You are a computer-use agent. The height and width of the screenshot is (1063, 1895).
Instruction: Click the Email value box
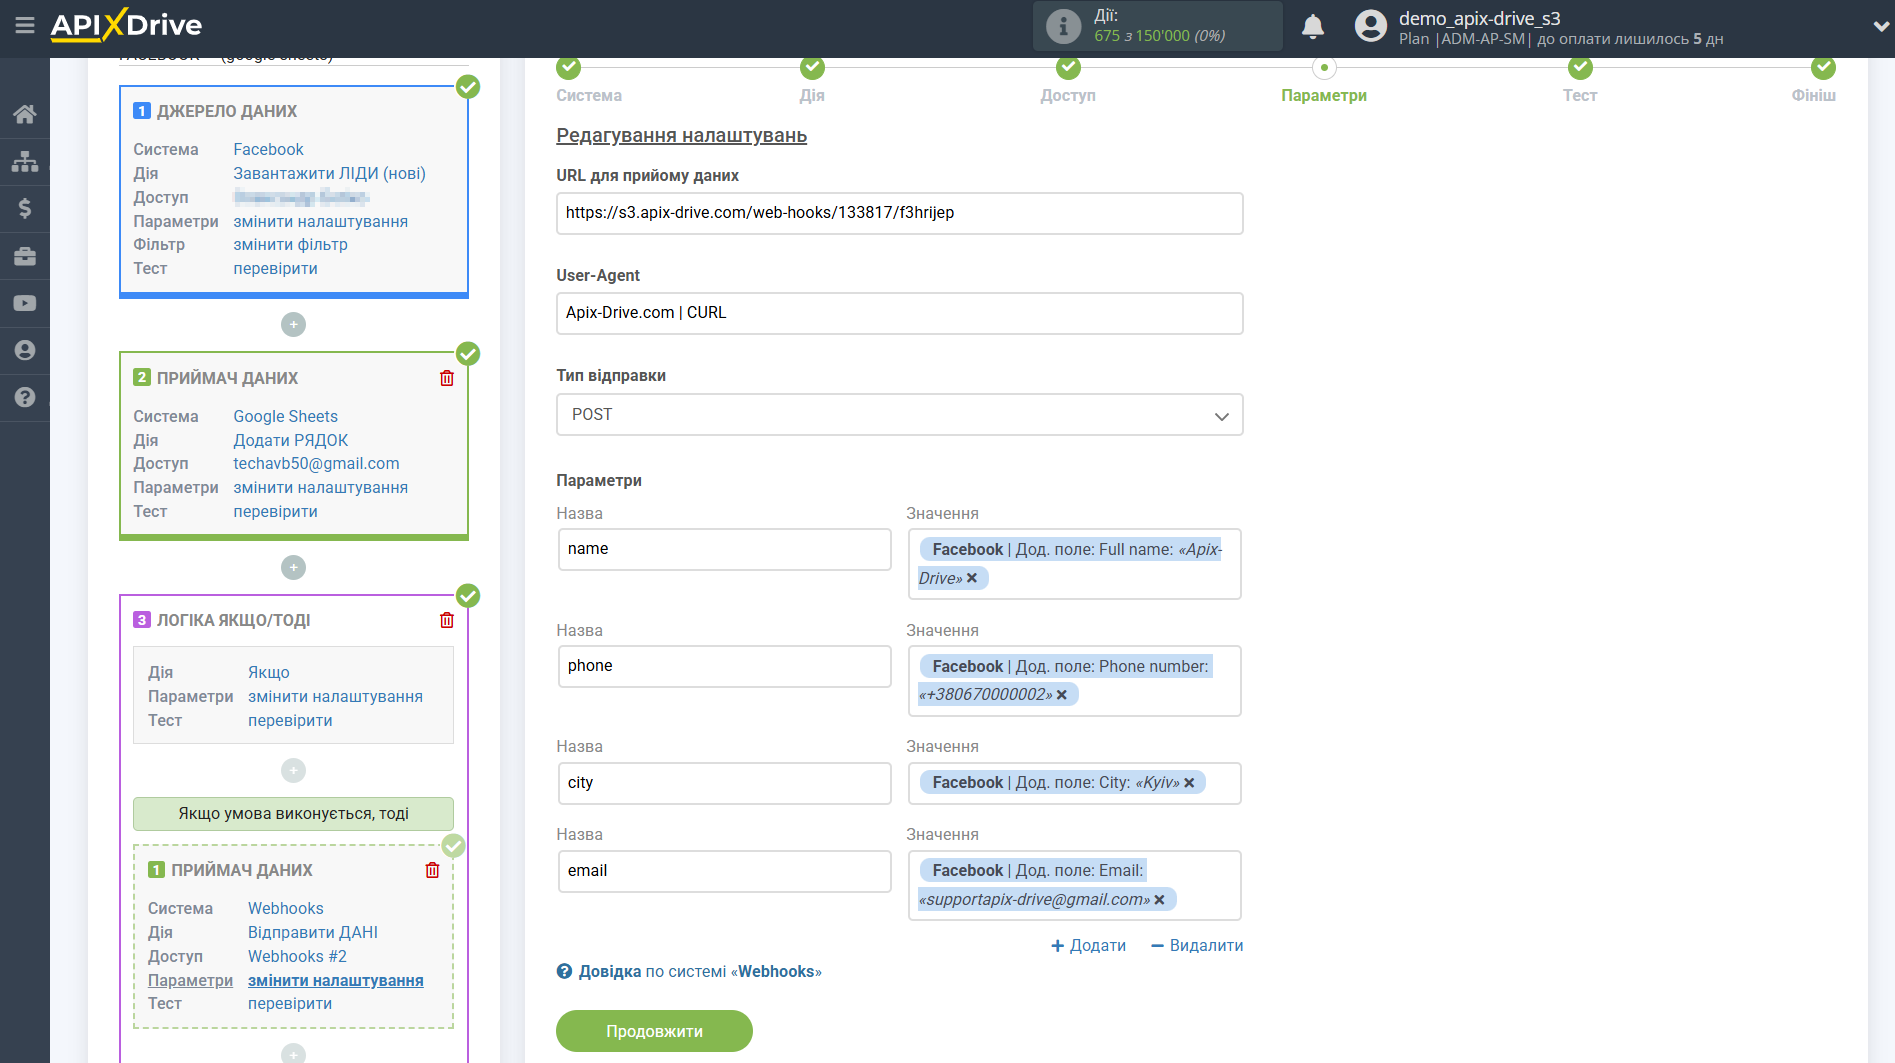tap(1074, 885)
